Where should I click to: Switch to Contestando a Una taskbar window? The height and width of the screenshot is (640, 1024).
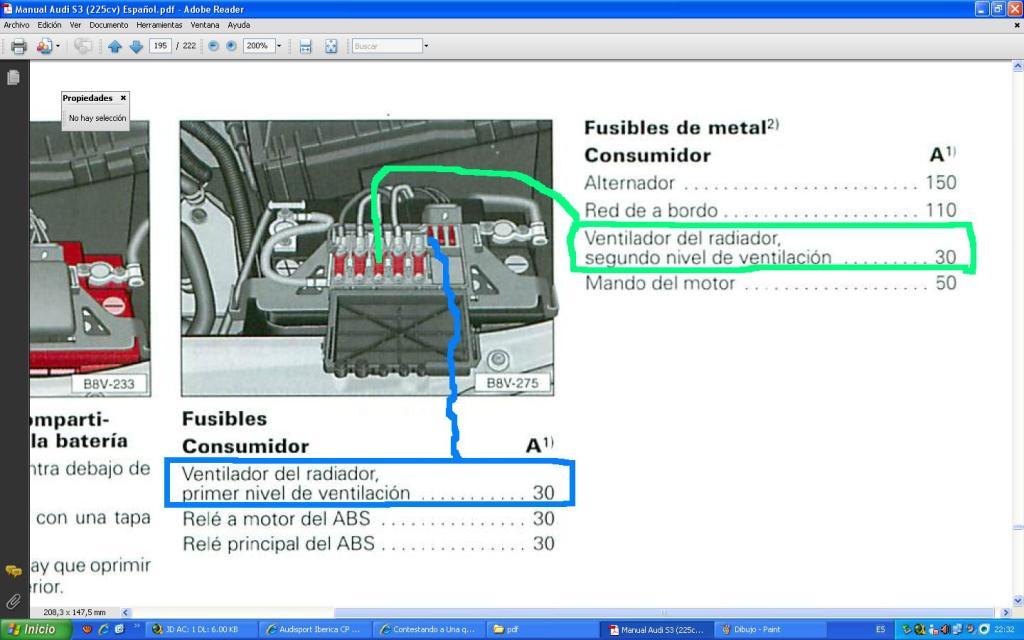click(x=430, y=630)
